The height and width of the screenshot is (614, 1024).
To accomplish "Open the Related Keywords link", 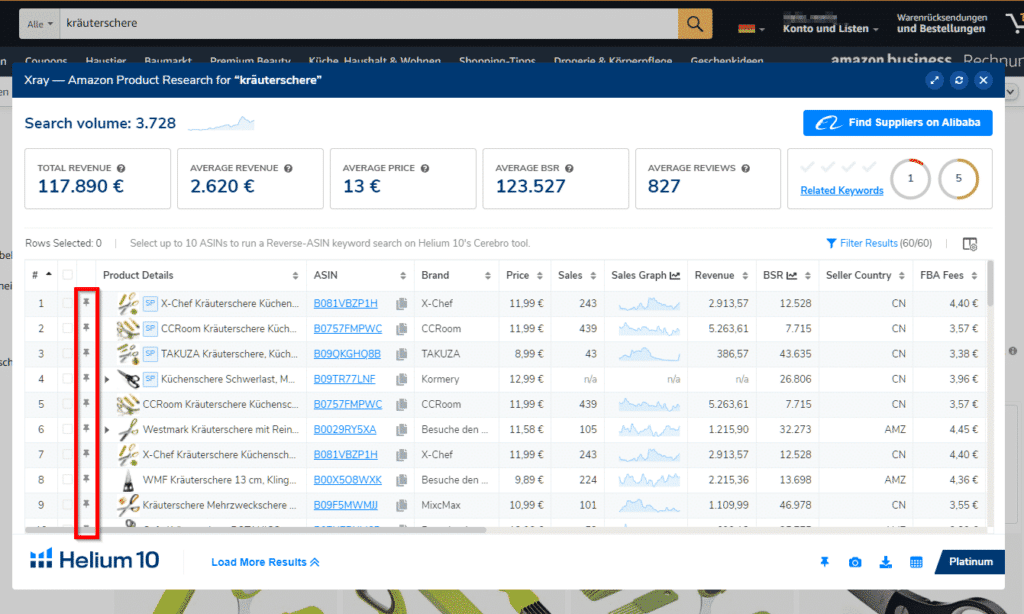I will (x=842, y=190).
